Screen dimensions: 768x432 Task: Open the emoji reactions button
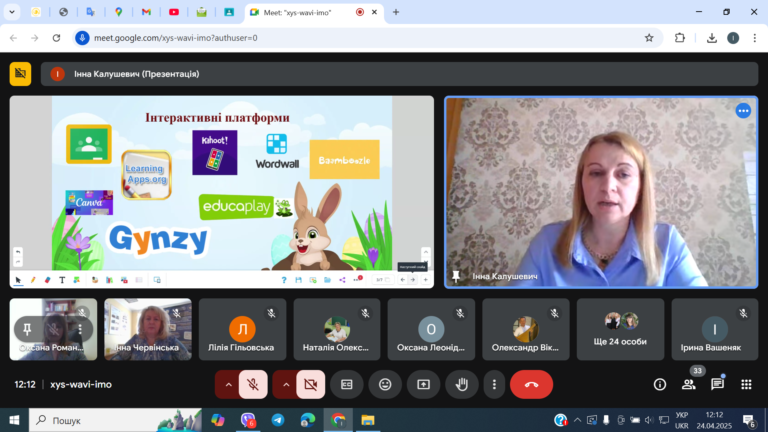[385, 384]
